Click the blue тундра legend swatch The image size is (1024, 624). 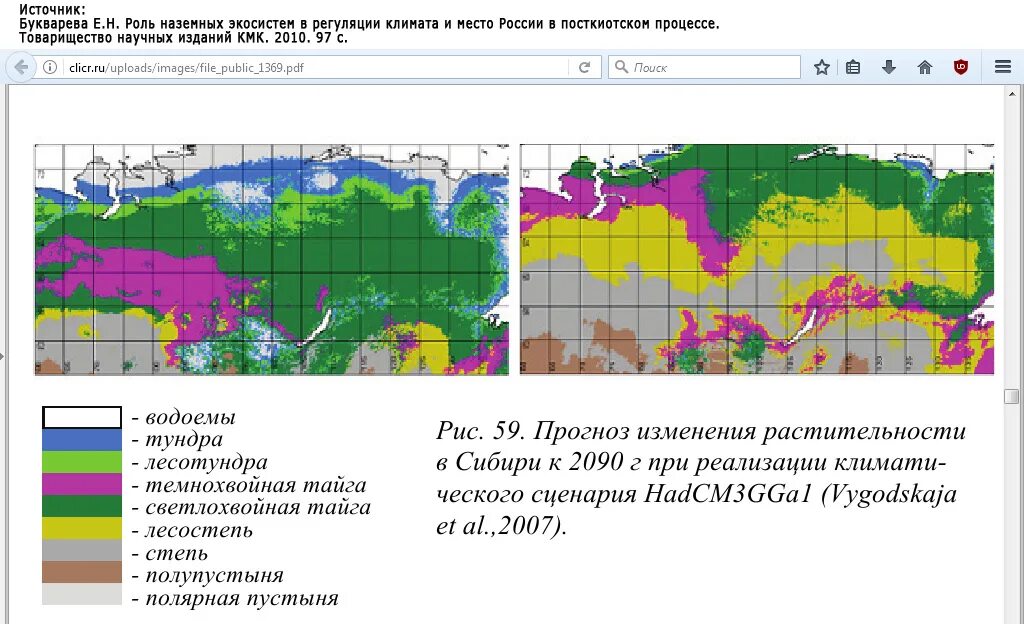click(82, 439)
